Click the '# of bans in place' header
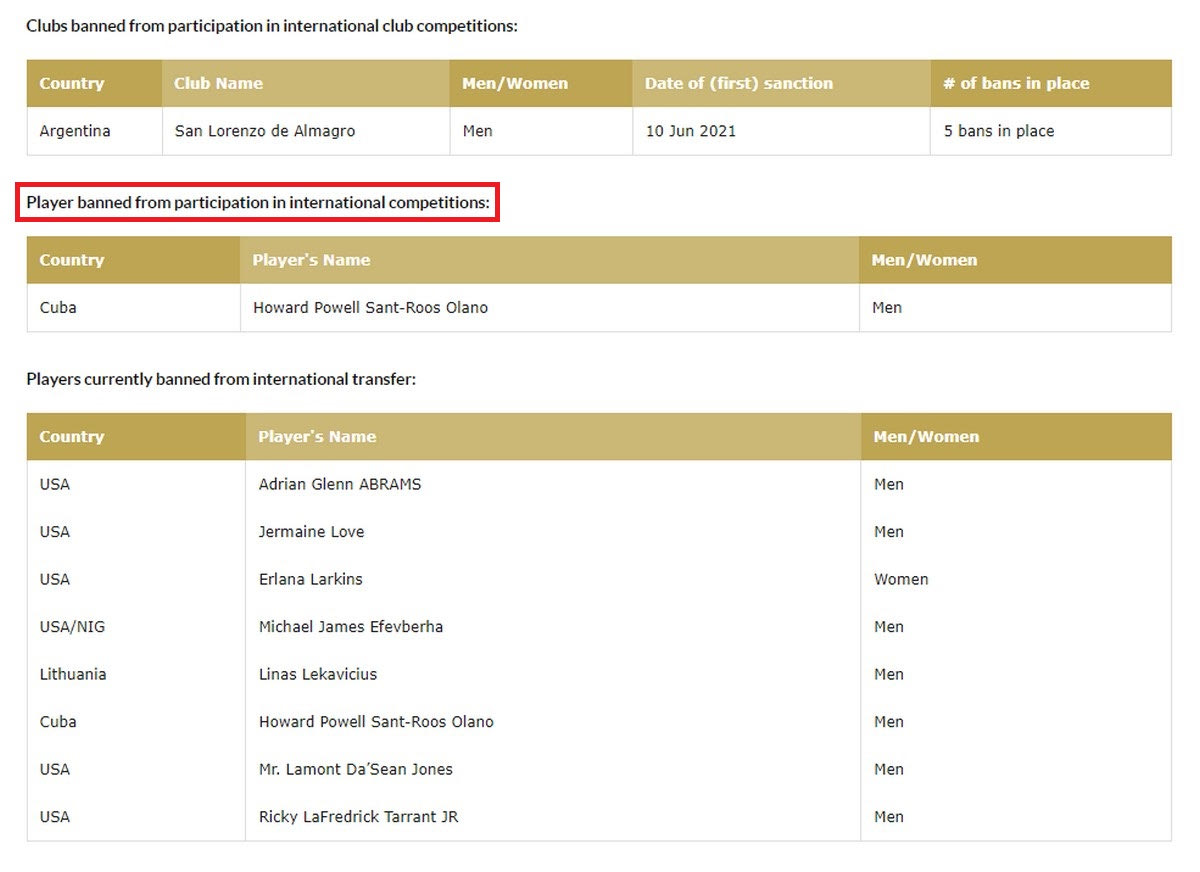 (1015, 84)
